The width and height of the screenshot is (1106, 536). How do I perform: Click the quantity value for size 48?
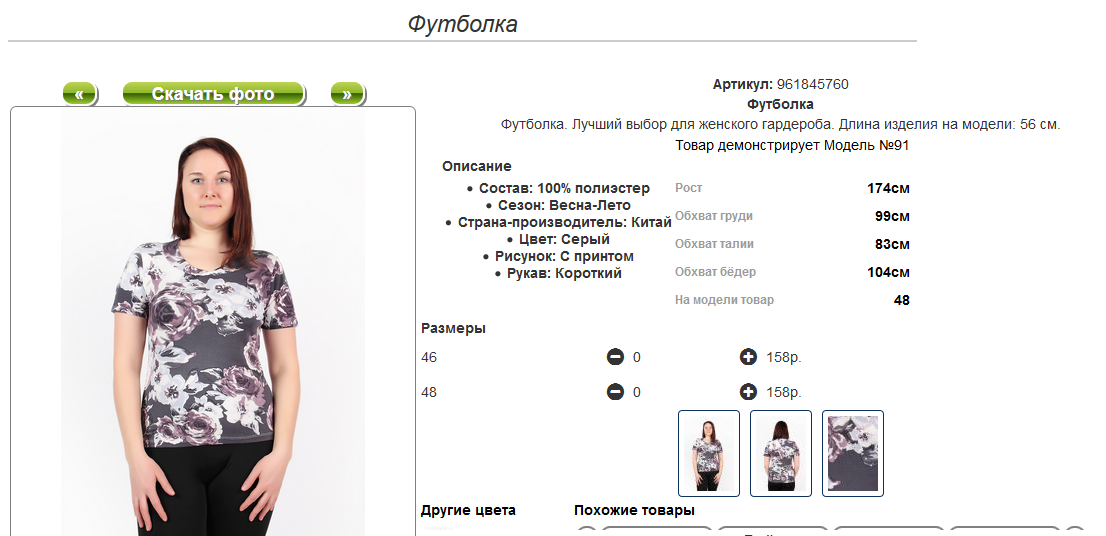[637, 392]
